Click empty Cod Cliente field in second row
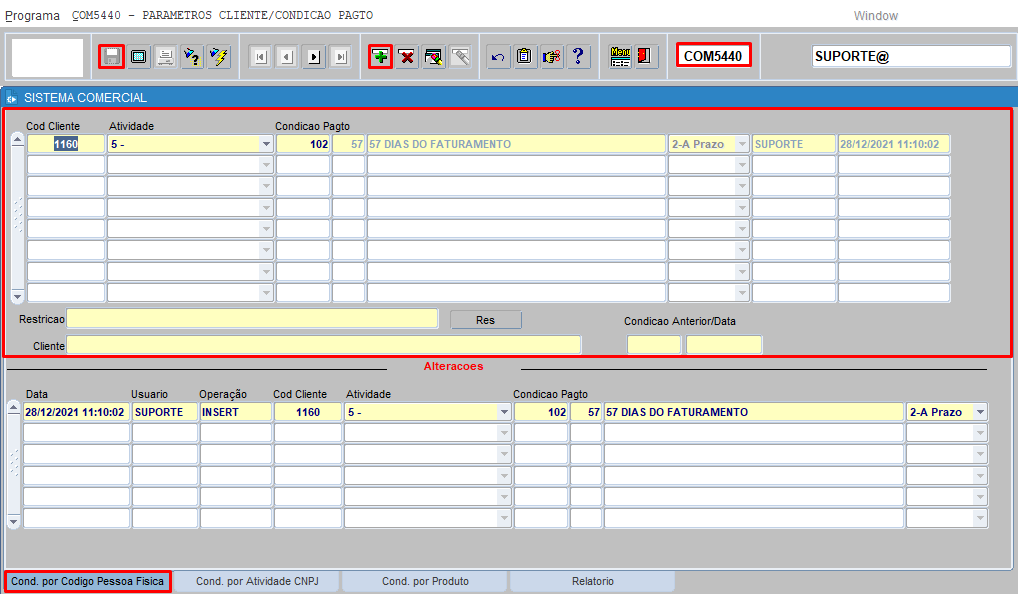The image size is (1019, 594). coord(66,165)
